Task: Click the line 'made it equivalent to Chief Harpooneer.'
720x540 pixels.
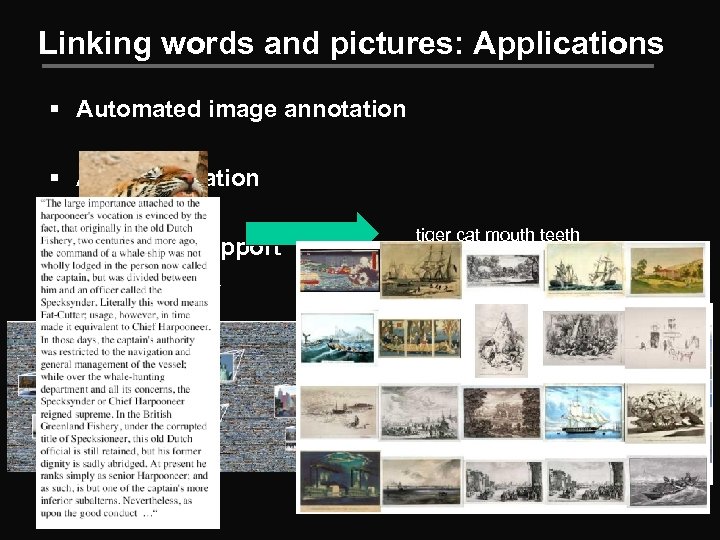Action: coord(125,327)
